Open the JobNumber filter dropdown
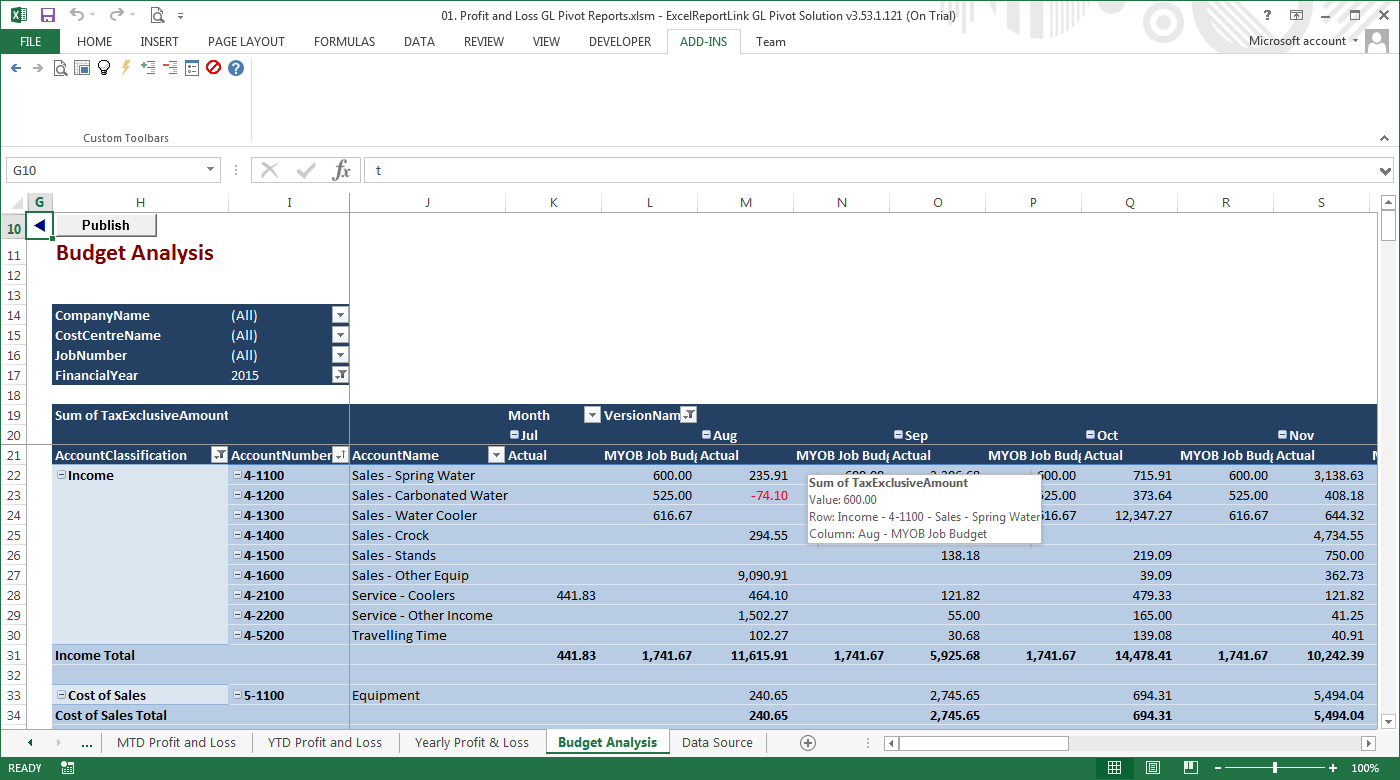1400x780 pixels. (x=340, y=355)
